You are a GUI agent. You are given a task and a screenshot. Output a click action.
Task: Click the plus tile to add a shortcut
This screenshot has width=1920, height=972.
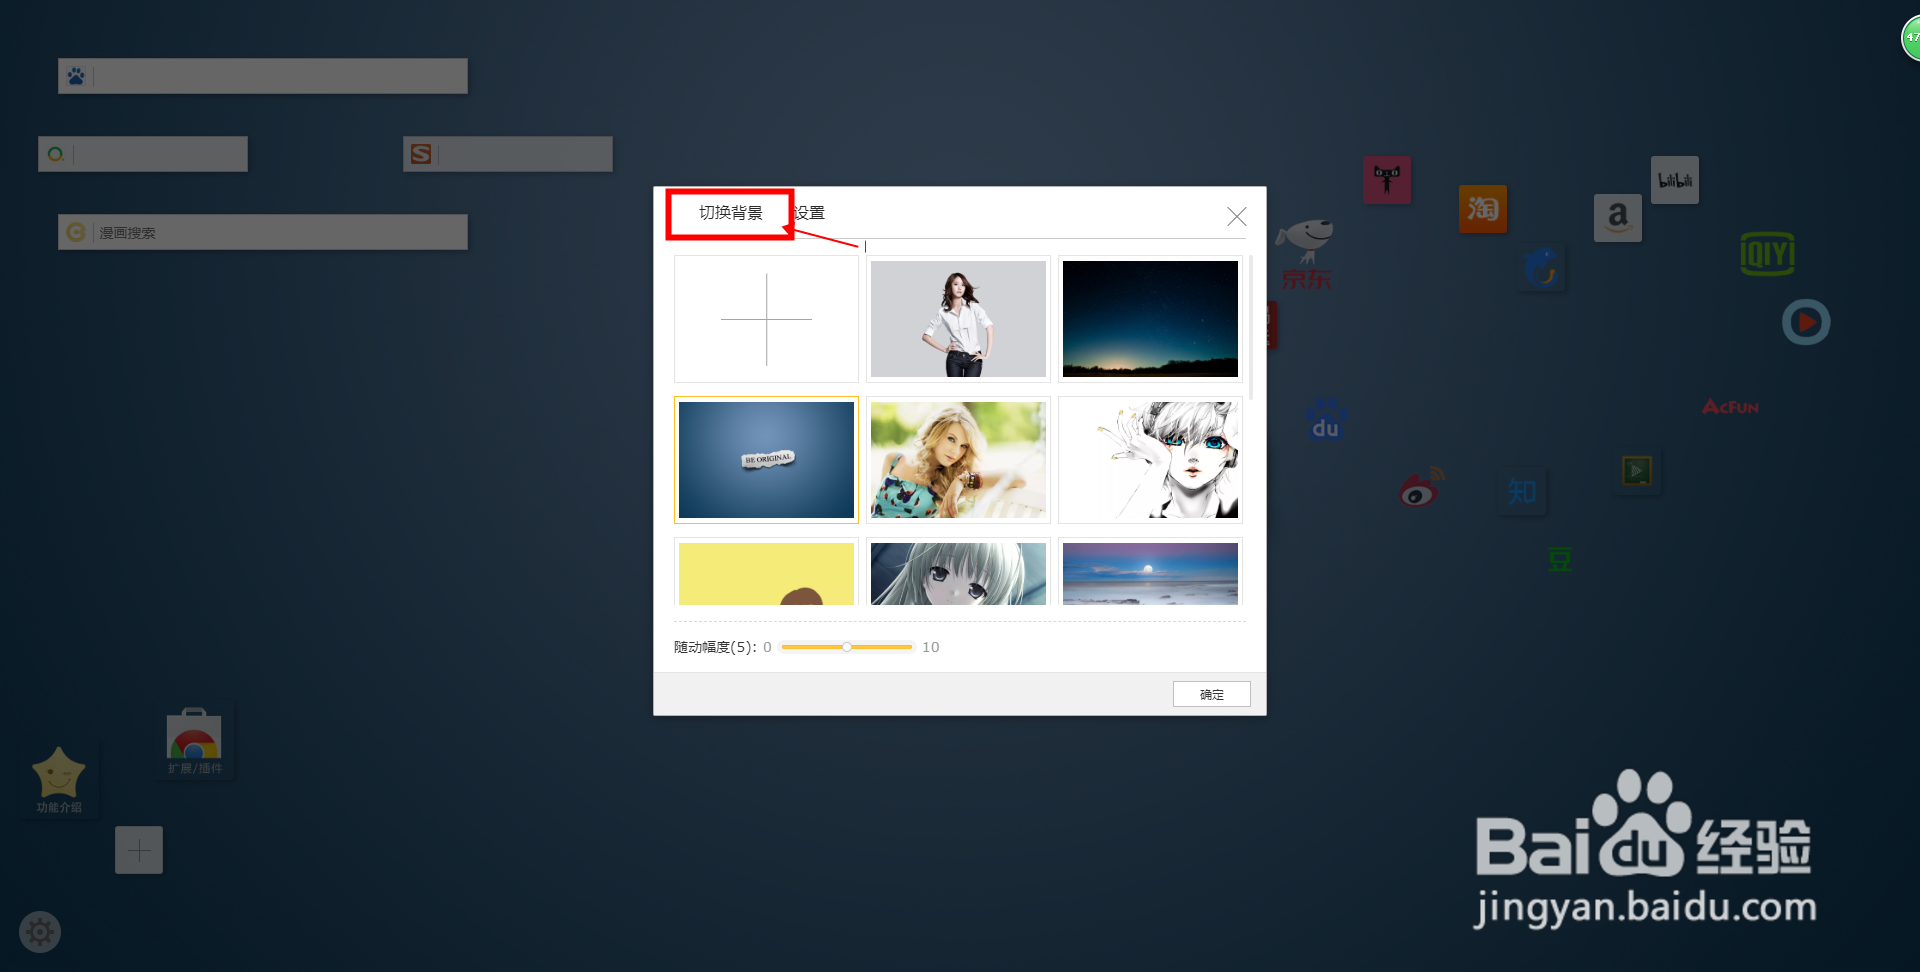(x=139, y=850)
